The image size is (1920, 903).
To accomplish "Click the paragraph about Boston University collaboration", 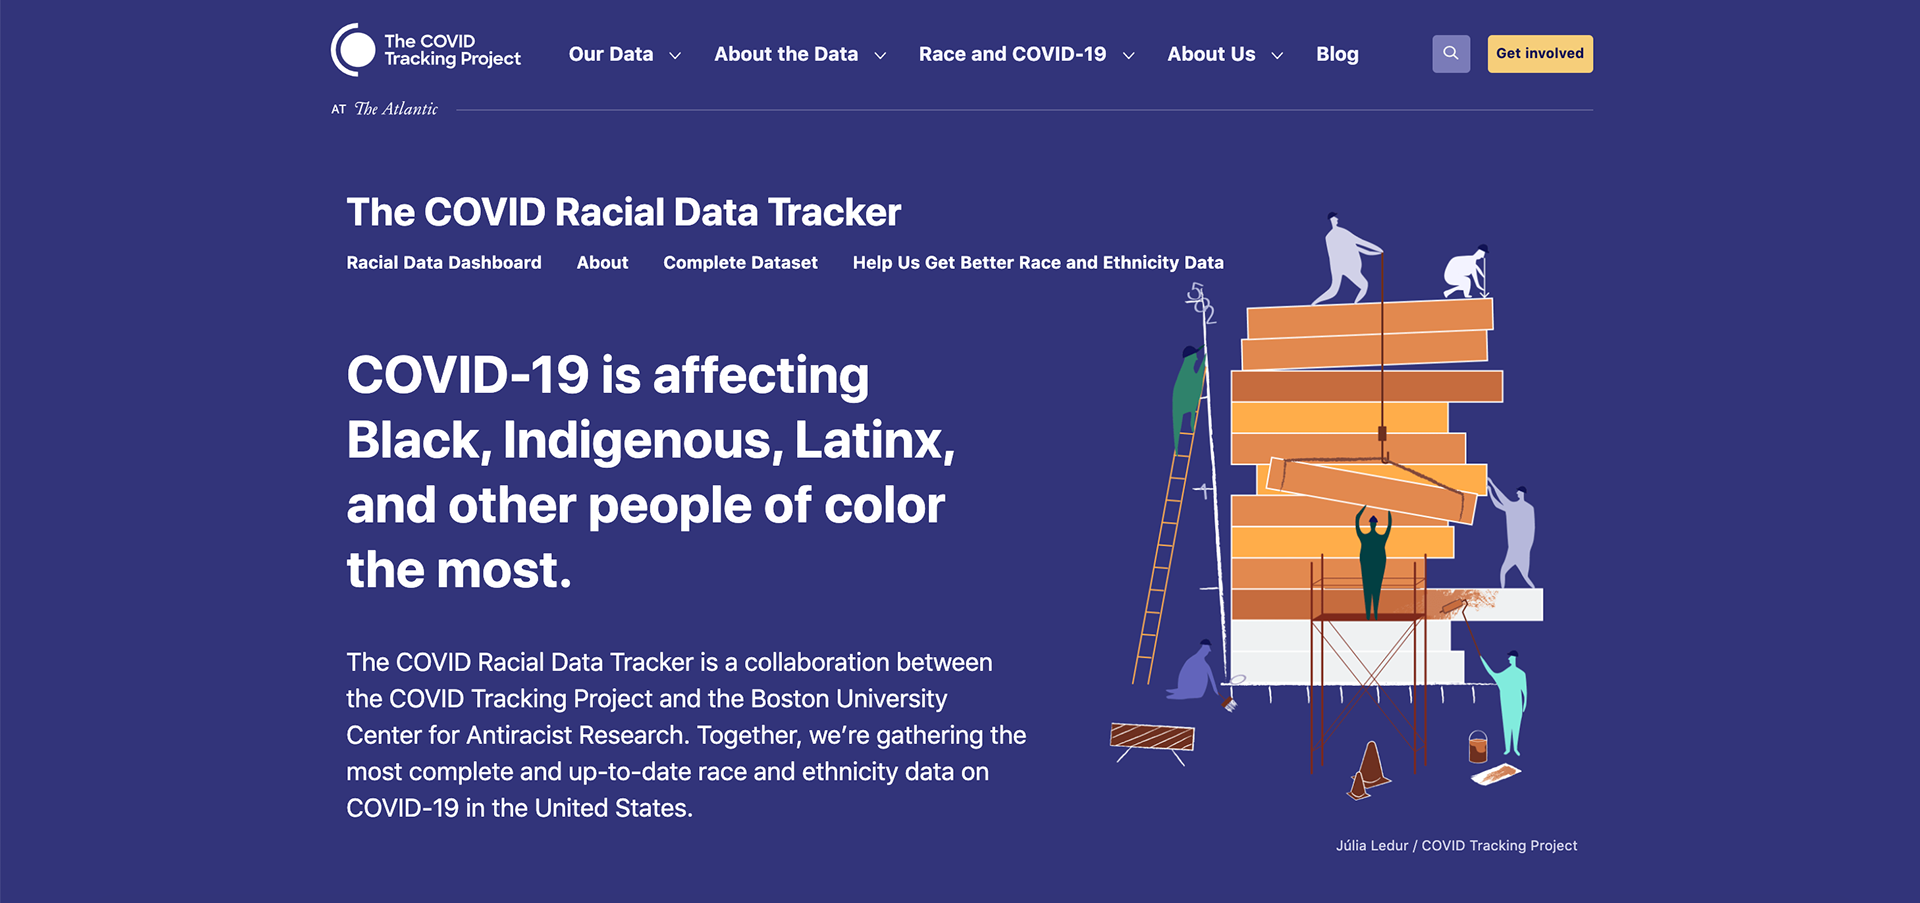I will coord(686,735).
